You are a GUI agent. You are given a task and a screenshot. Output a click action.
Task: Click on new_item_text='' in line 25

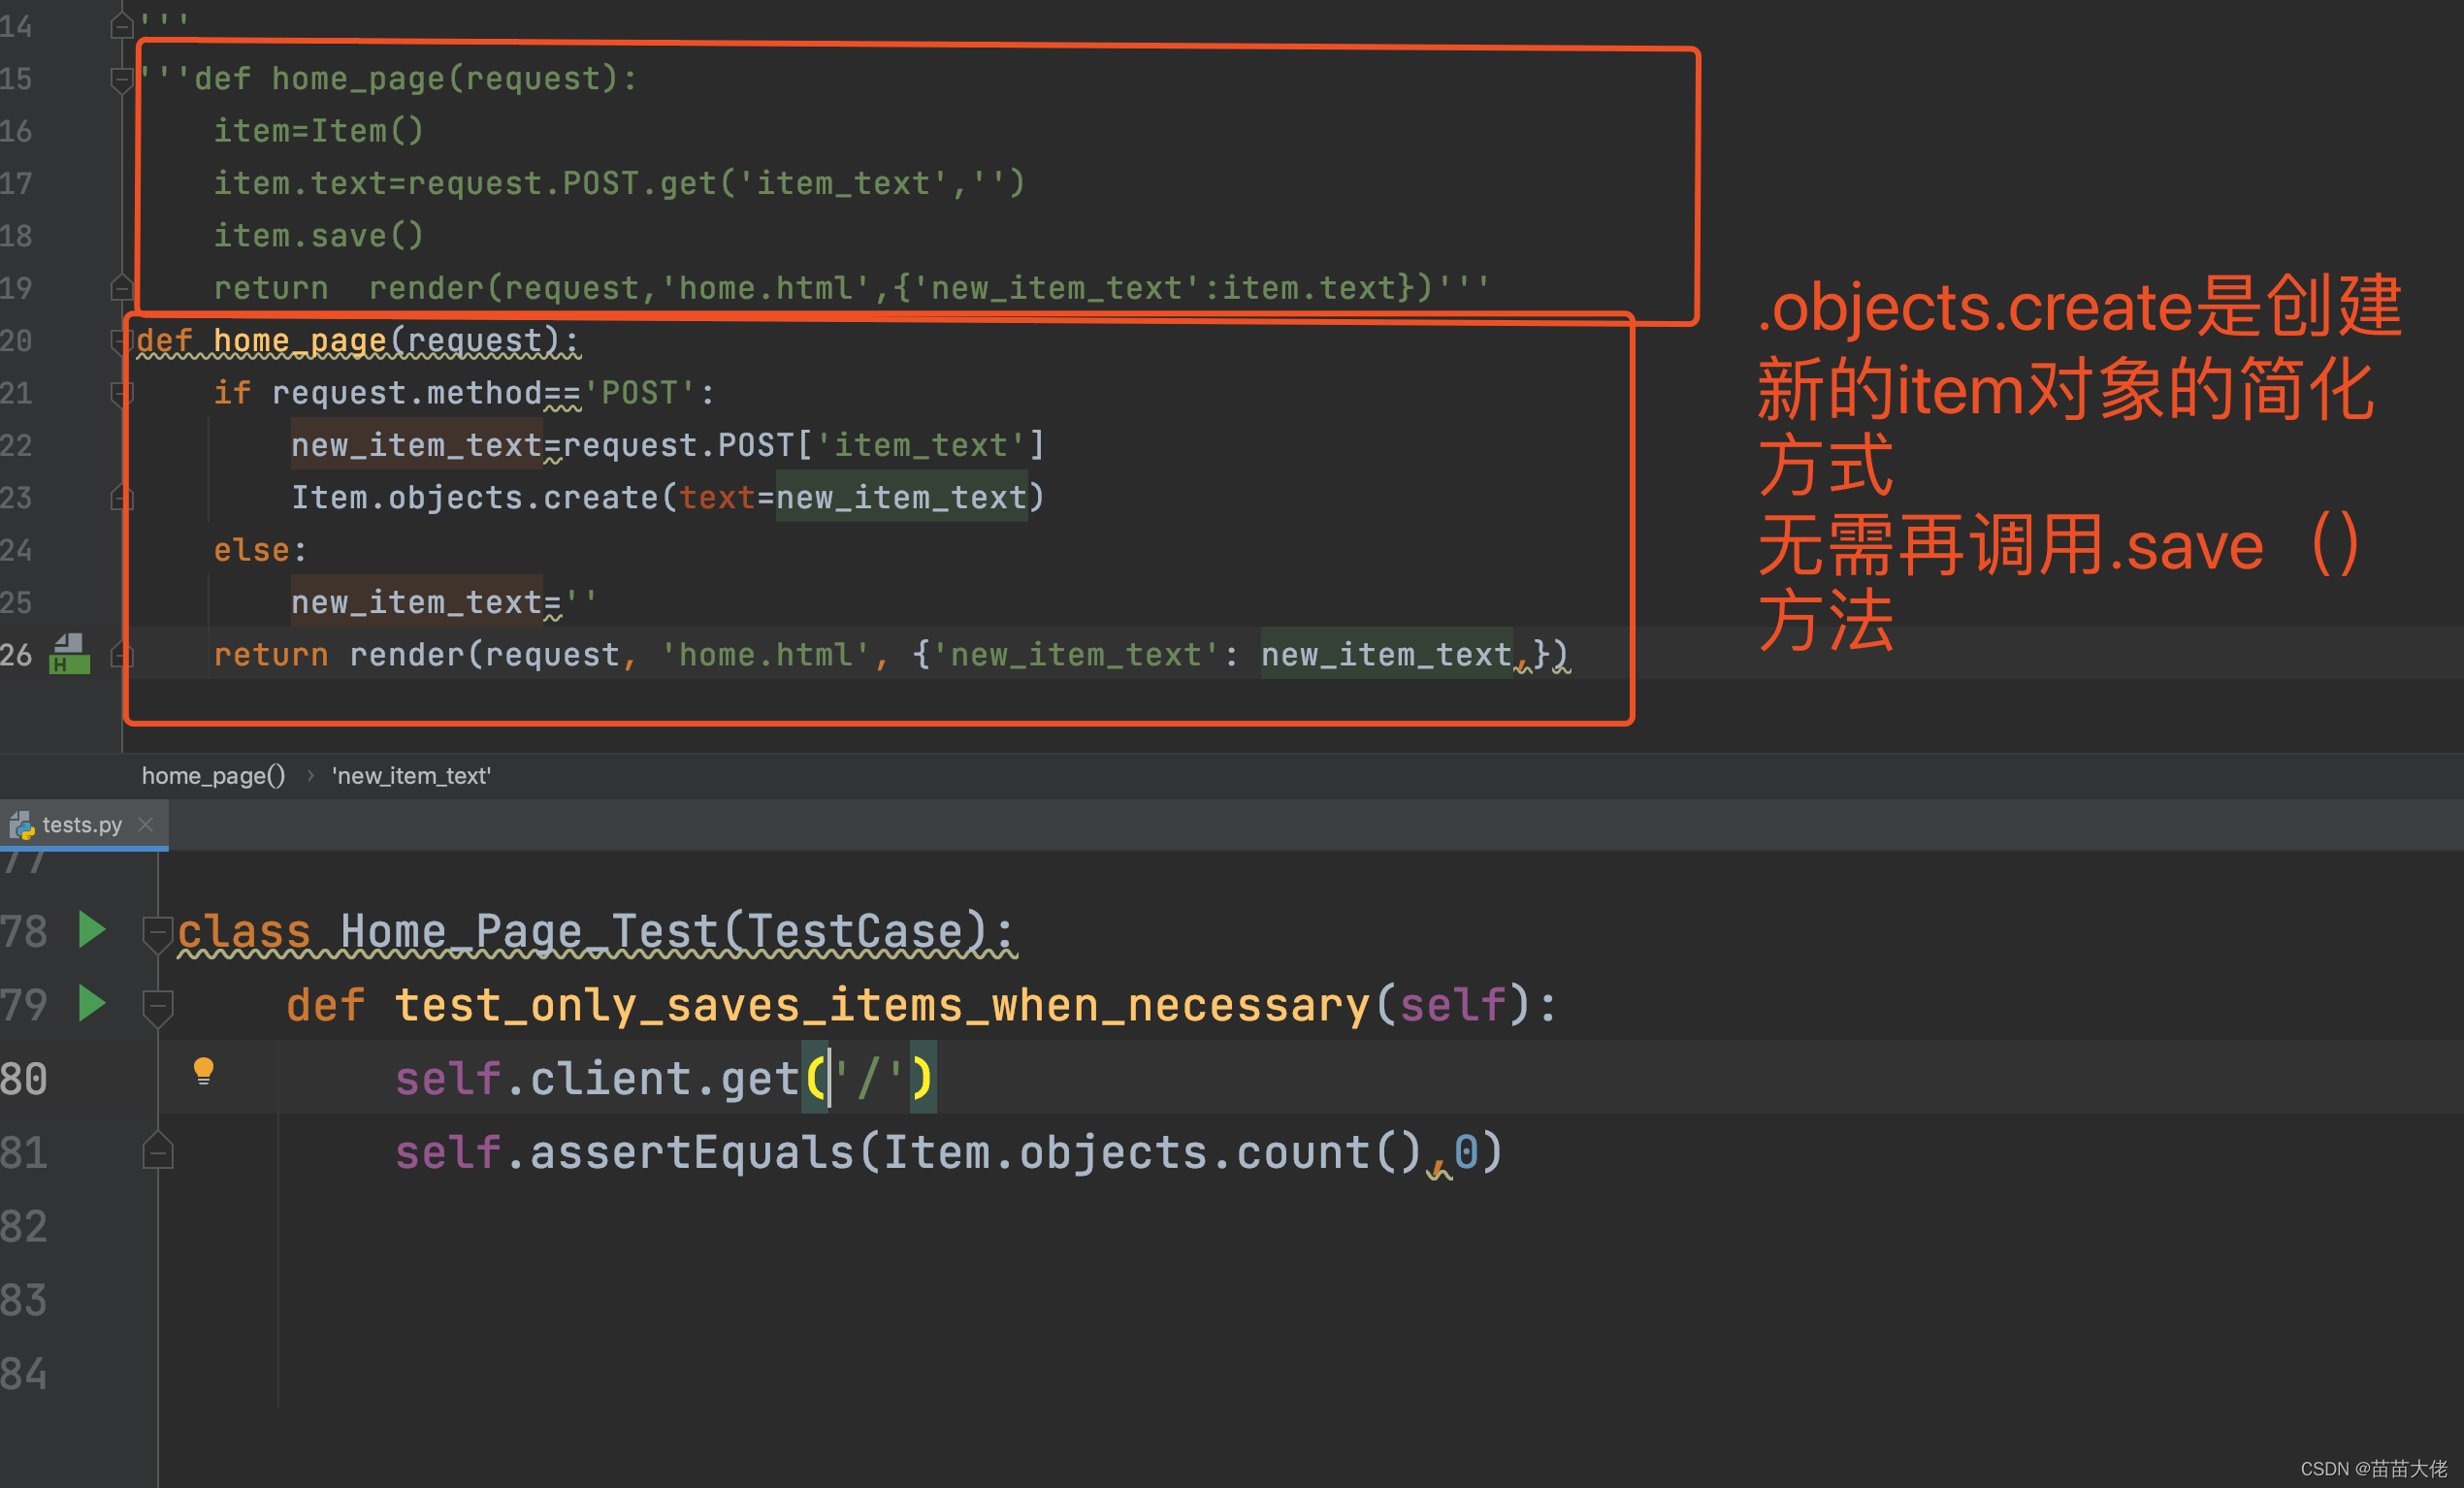444,602
